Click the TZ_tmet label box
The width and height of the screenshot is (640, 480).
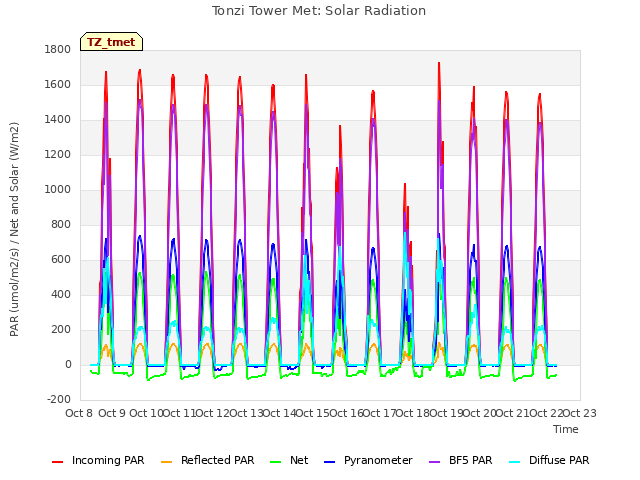coord(111,42)
